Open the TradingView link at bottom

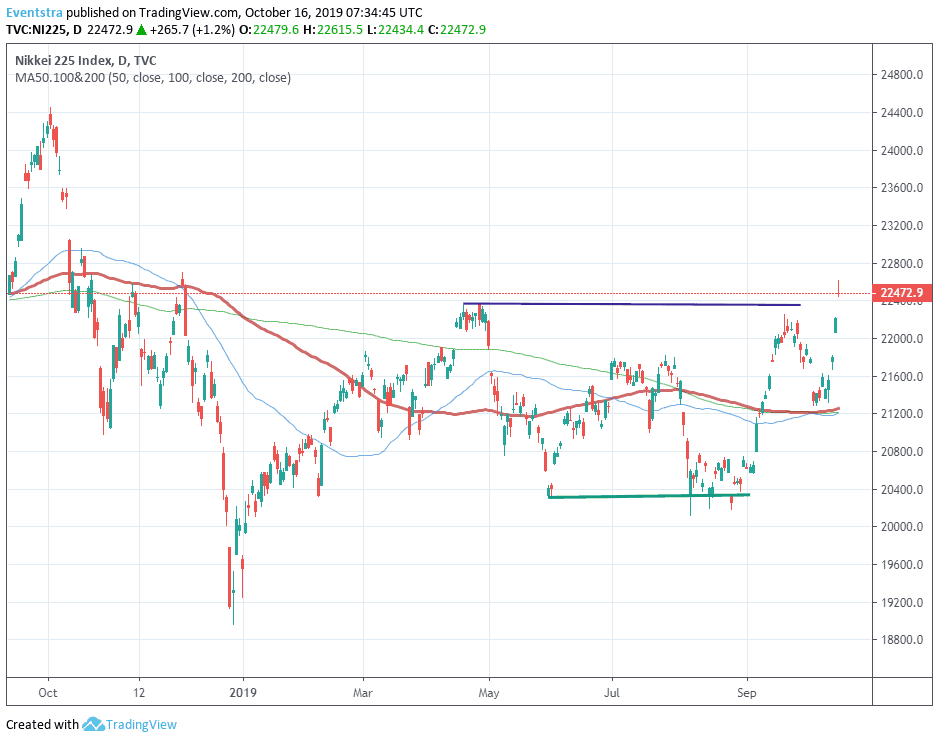click(141, 725)
